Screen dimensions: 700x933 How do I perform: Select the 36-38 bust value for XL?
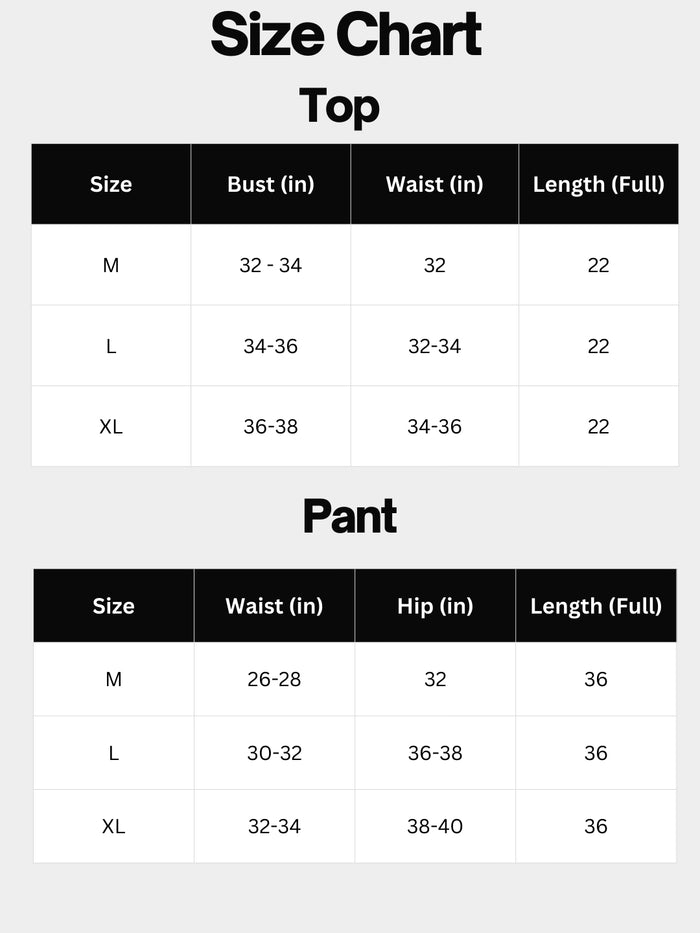(x=270, y=426)
